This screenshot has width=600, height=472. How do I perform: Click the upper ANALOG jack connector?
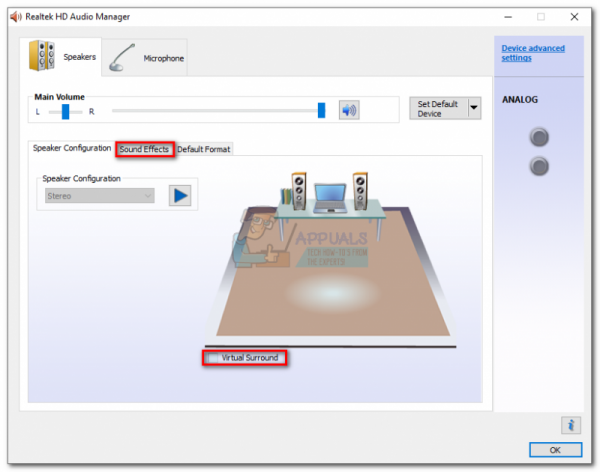pyautogui.click(x=539, y=137)
